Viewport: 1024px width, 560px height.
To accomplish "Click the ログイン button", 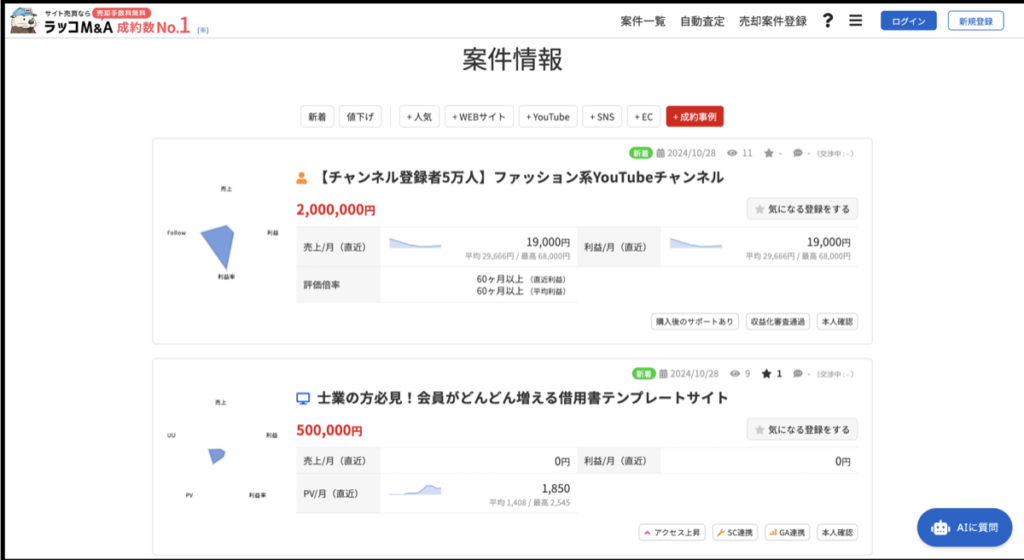I will 909,21.
